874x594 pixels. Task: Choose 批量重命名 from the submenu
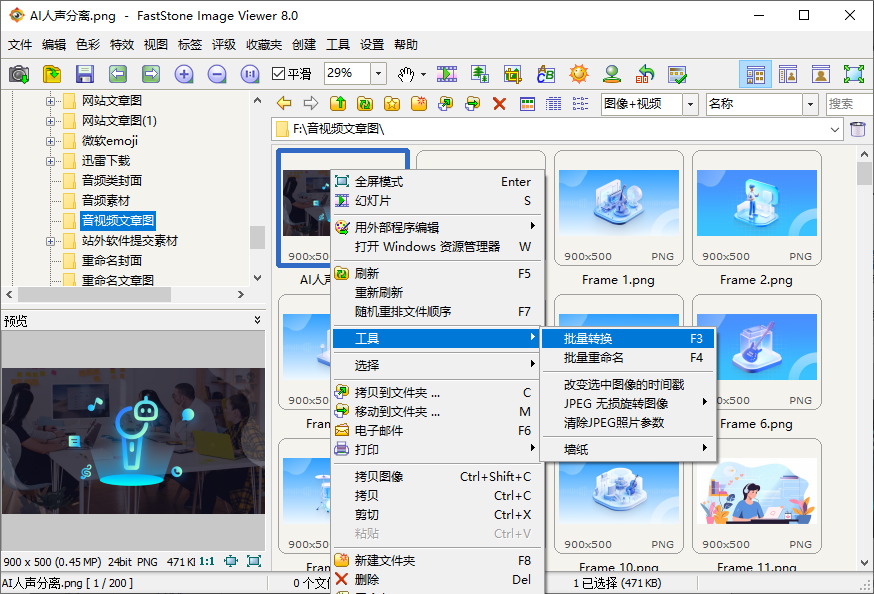(x=594, y=358)
